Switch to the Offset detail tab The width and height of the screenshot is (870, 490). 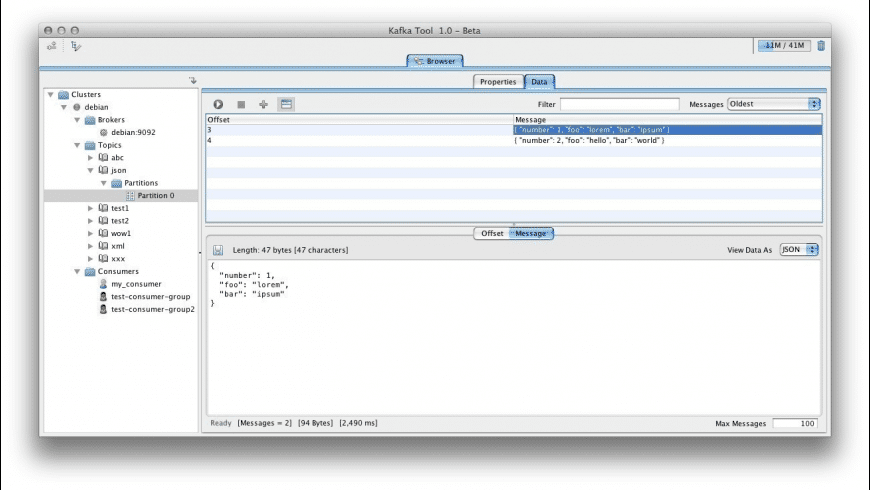point(492,234)
